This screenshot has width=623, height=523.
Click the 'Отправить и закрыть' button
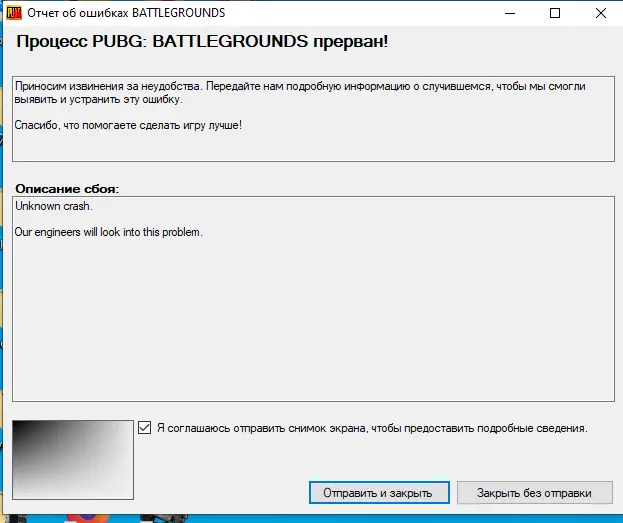[379, 493]
